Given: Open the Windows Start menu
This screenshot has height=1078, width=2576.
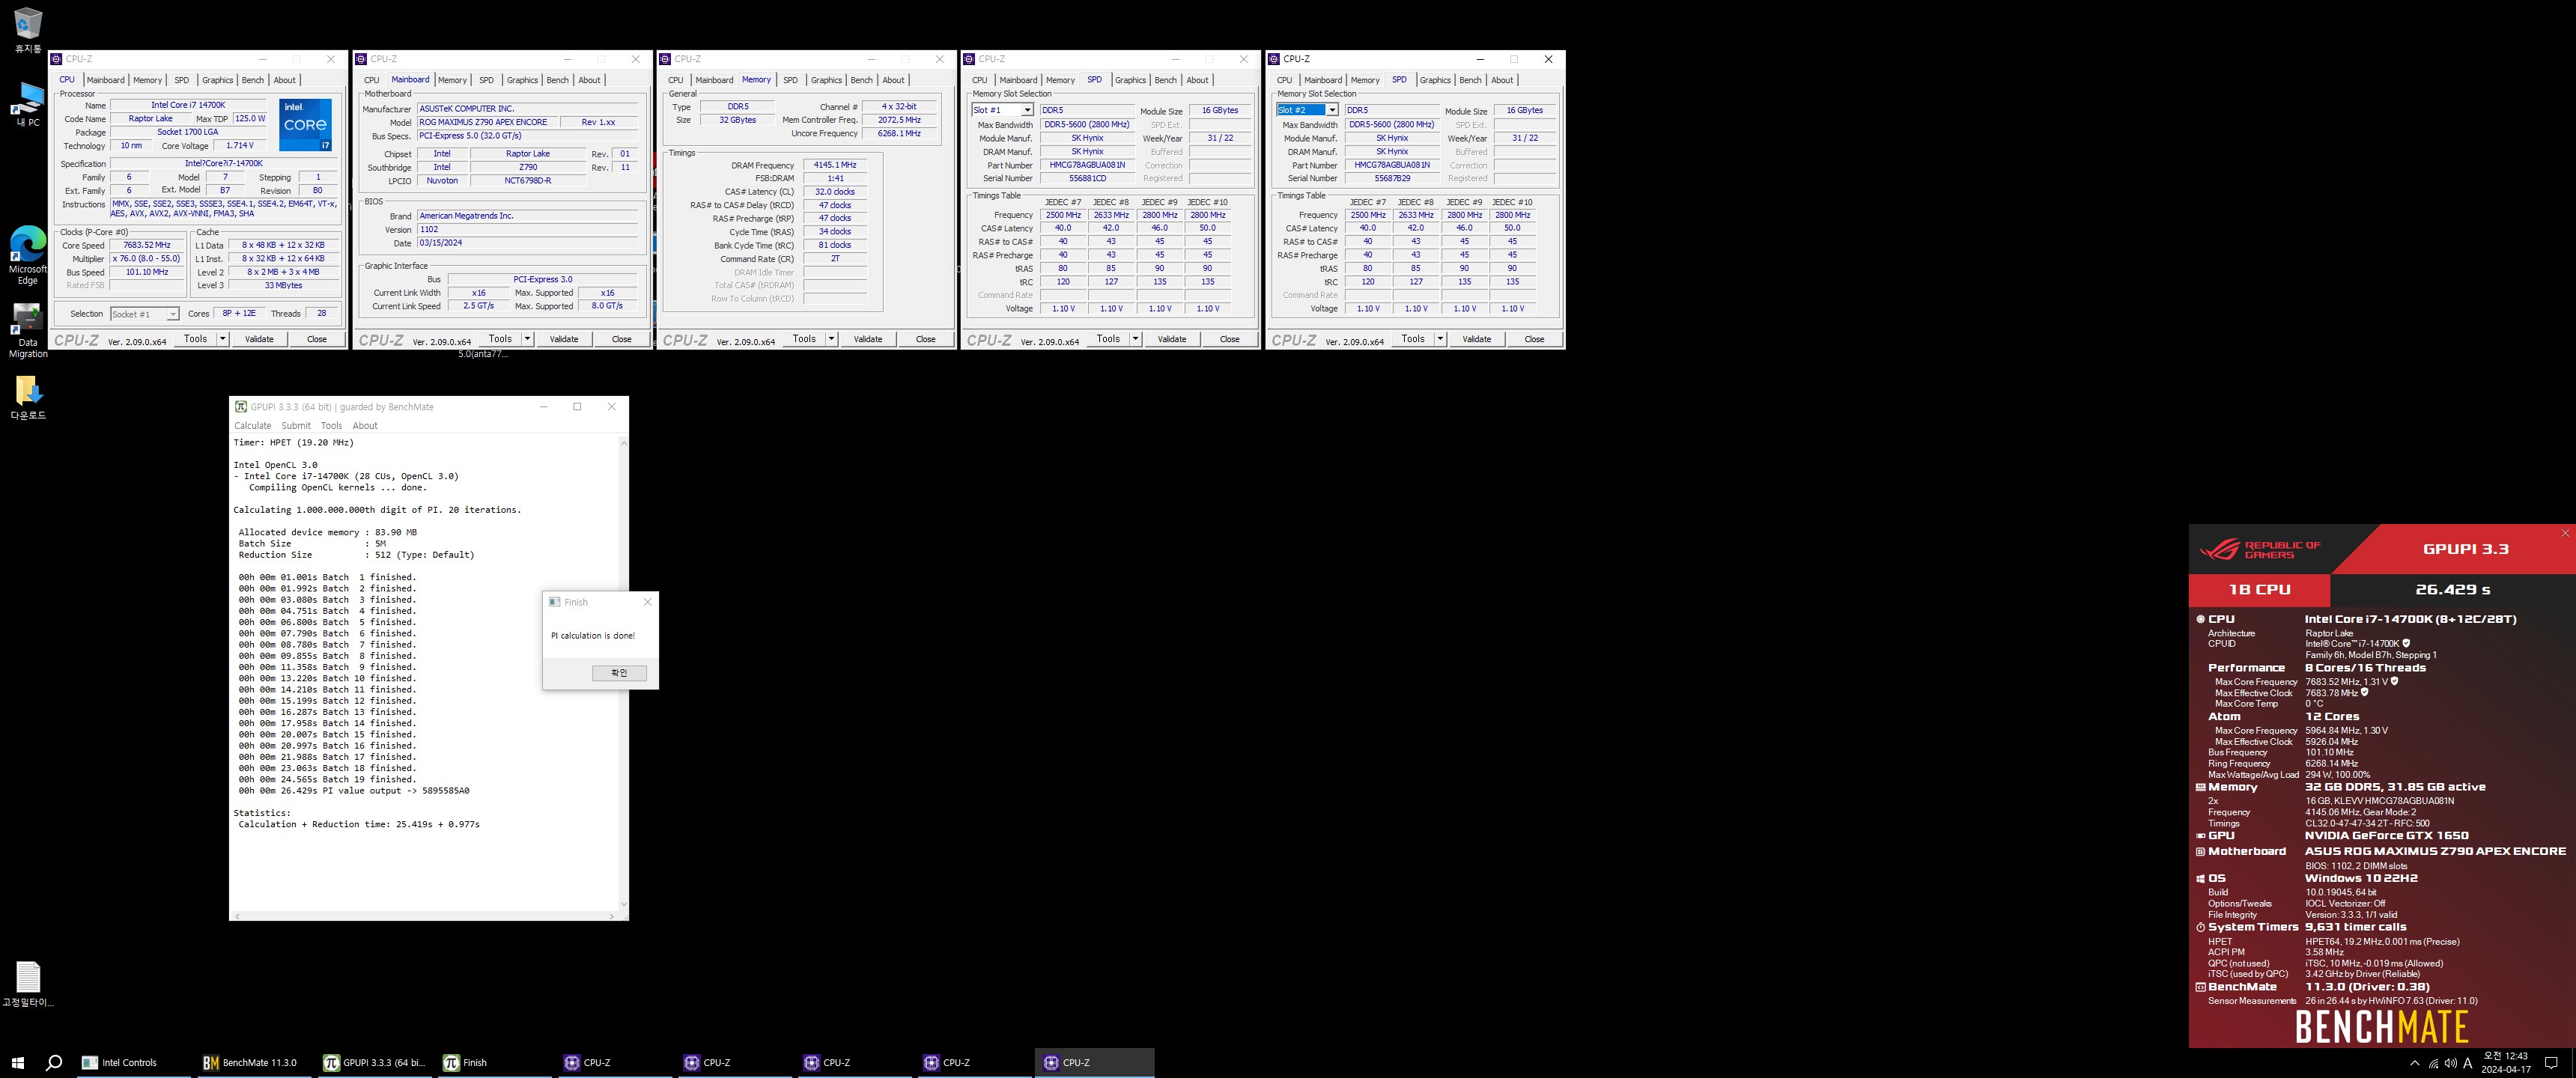Looking at the screenshot, I should pos(17,1062).
